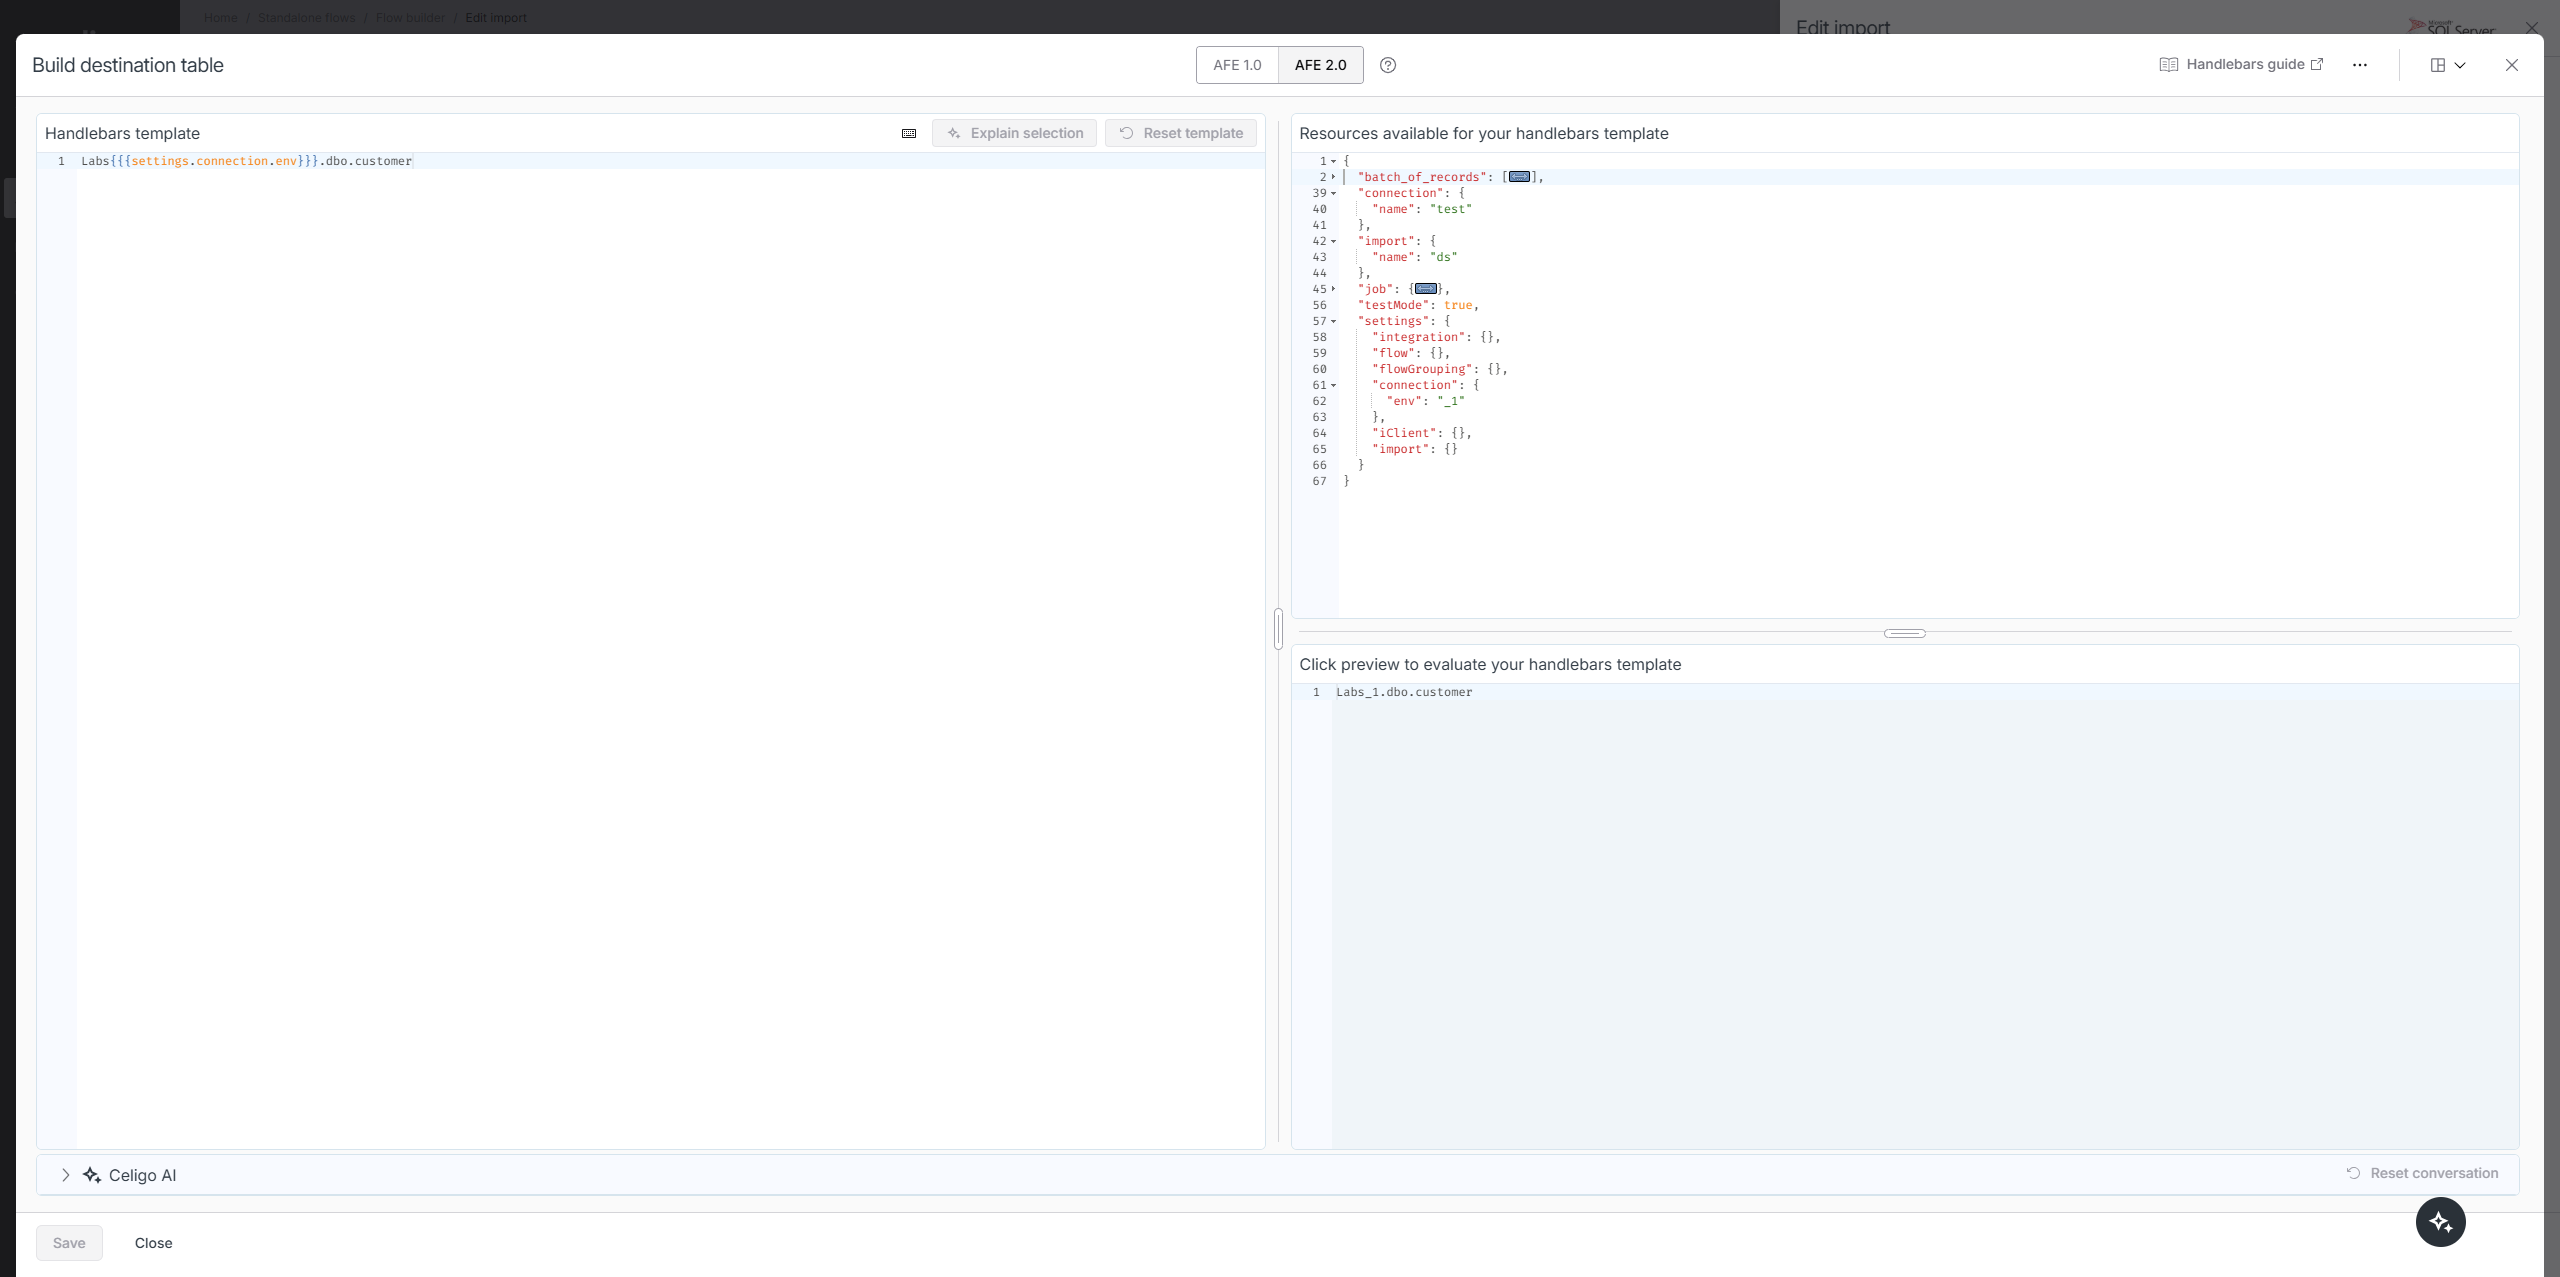Viewport: 2560px width, 1277px height.
Task: Click into the handlebars template editor line
Action: coord(600,161)
